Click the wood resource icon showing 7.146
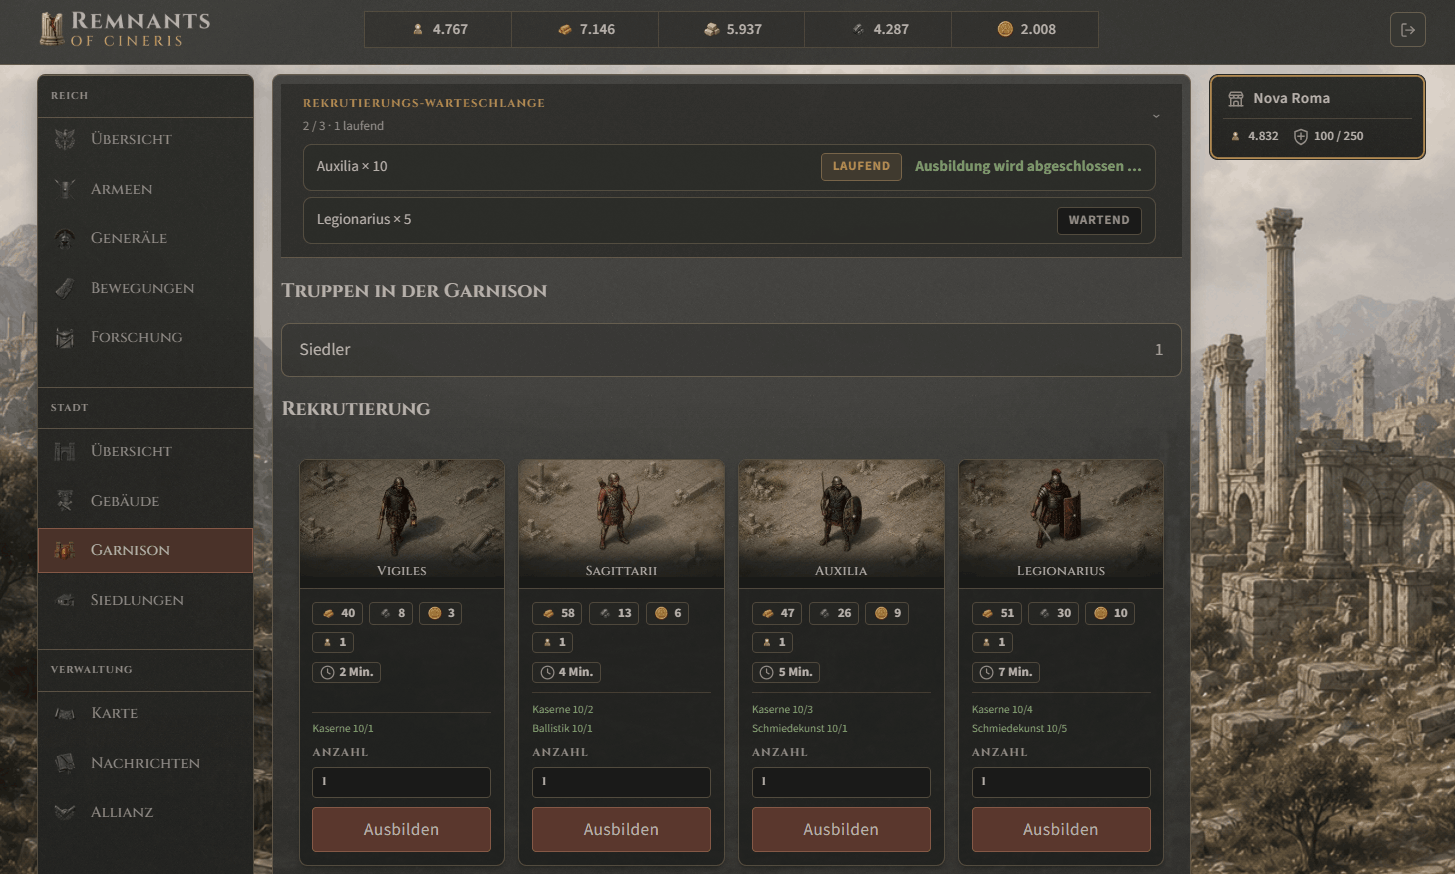 565,30
